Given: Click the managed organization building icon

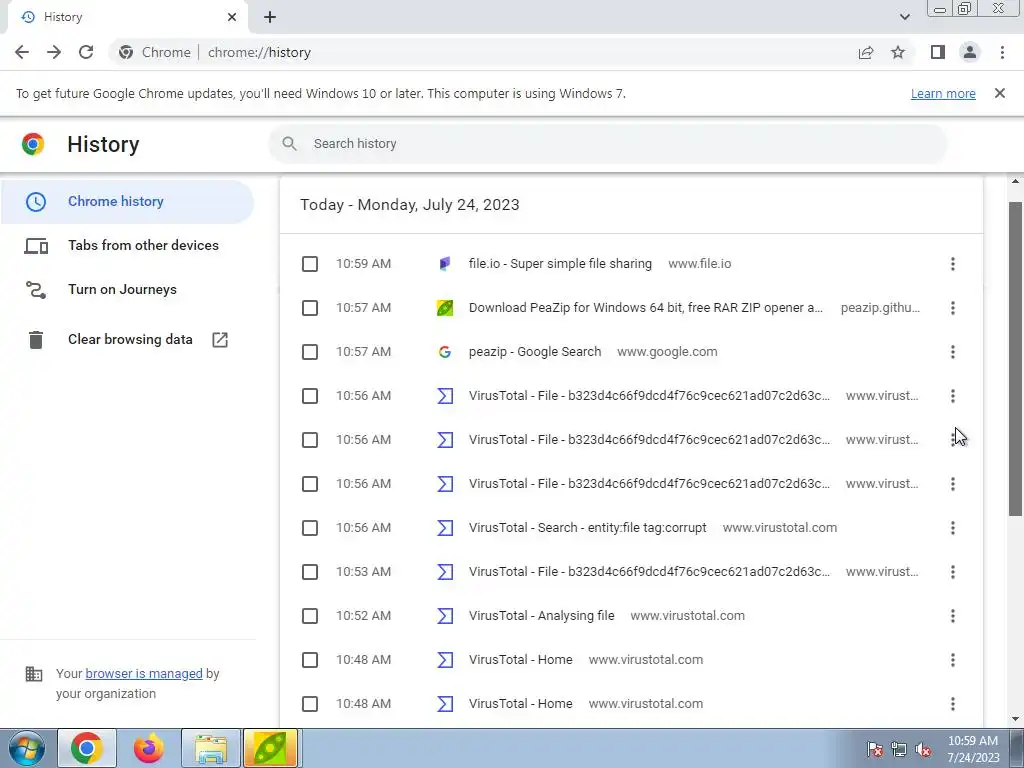Looking at the screenshot, I should 33,674.
